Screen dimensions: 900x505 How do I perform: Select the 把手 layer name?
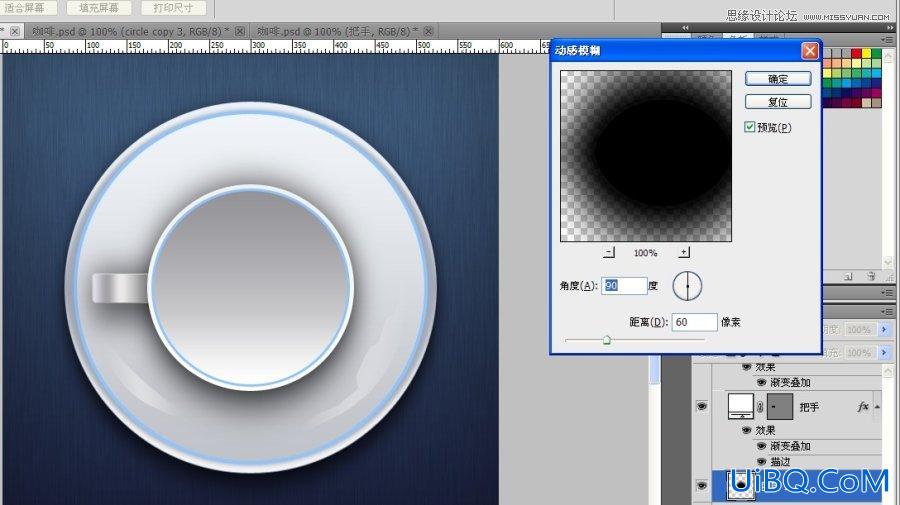click(x=809, y=407)
